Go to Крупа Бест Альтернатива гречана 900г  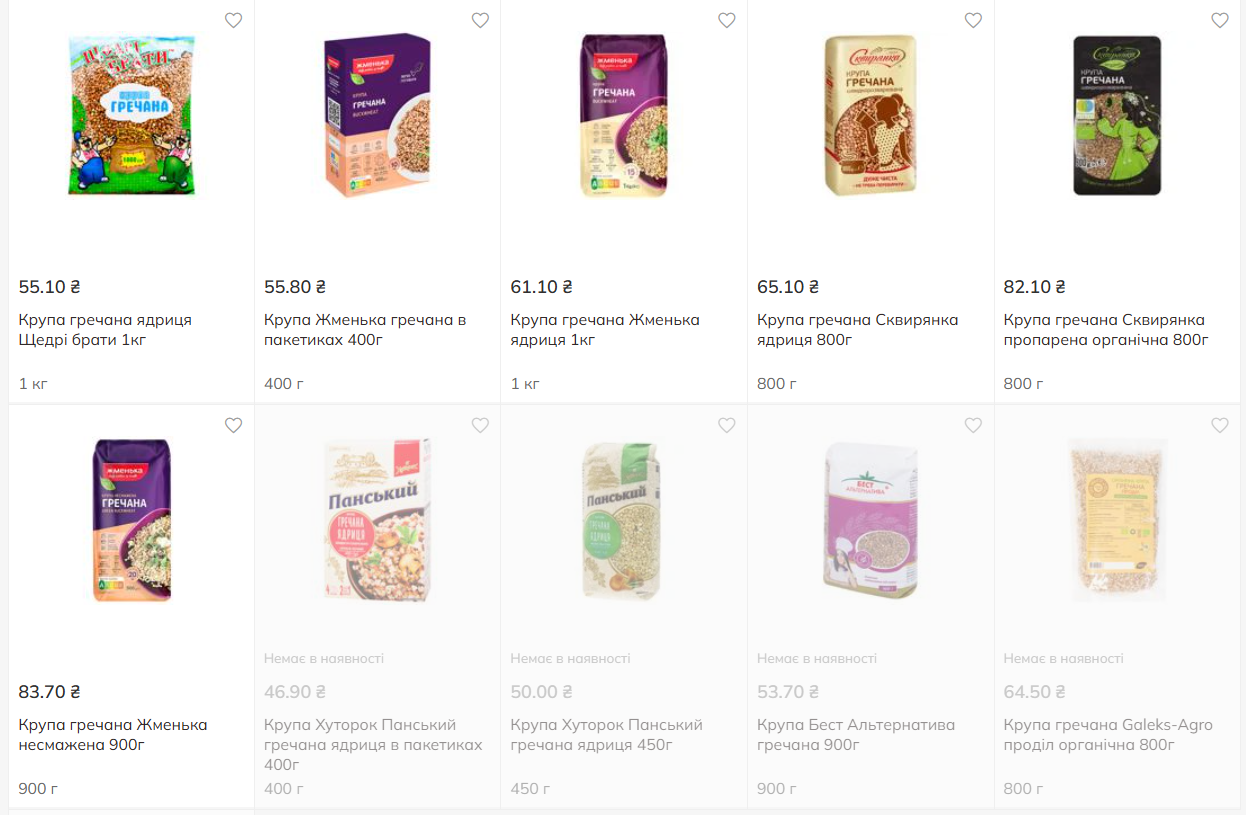pyautogui.click(x=855, y=735)
